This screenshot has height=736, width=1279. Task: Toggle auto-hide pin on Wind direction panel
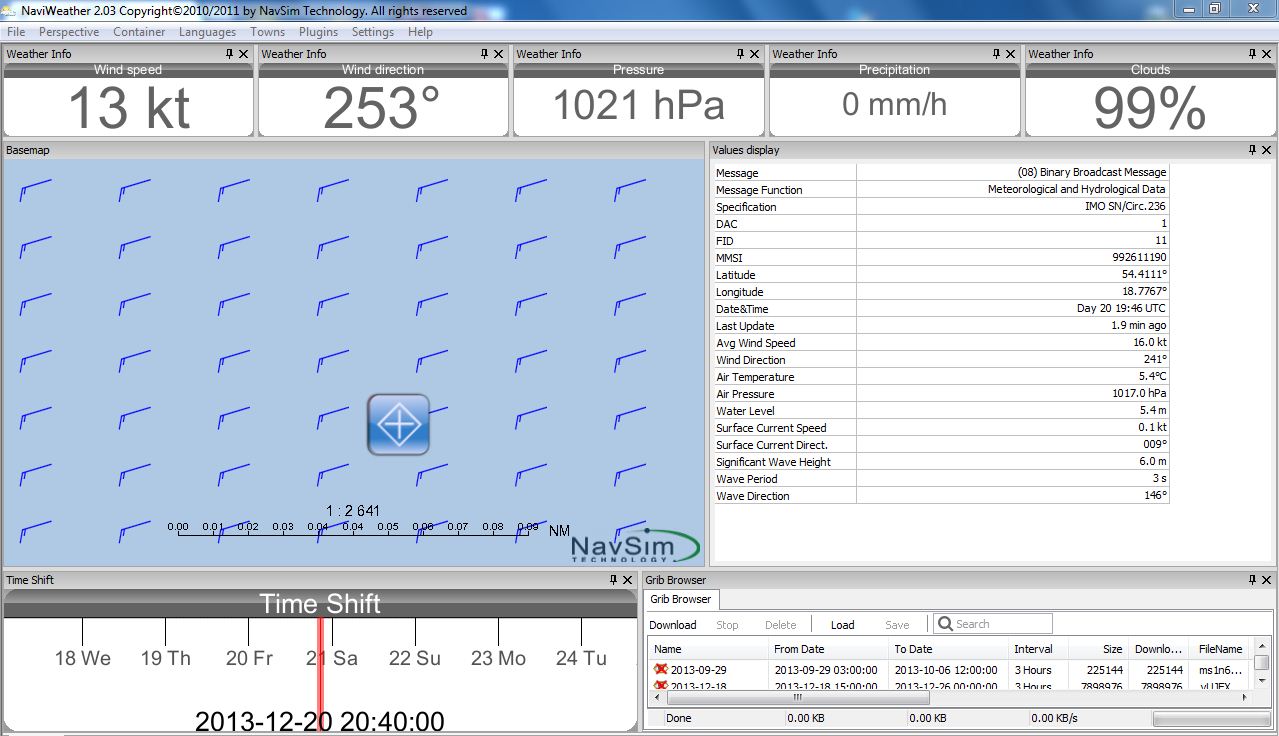[485, 54]
